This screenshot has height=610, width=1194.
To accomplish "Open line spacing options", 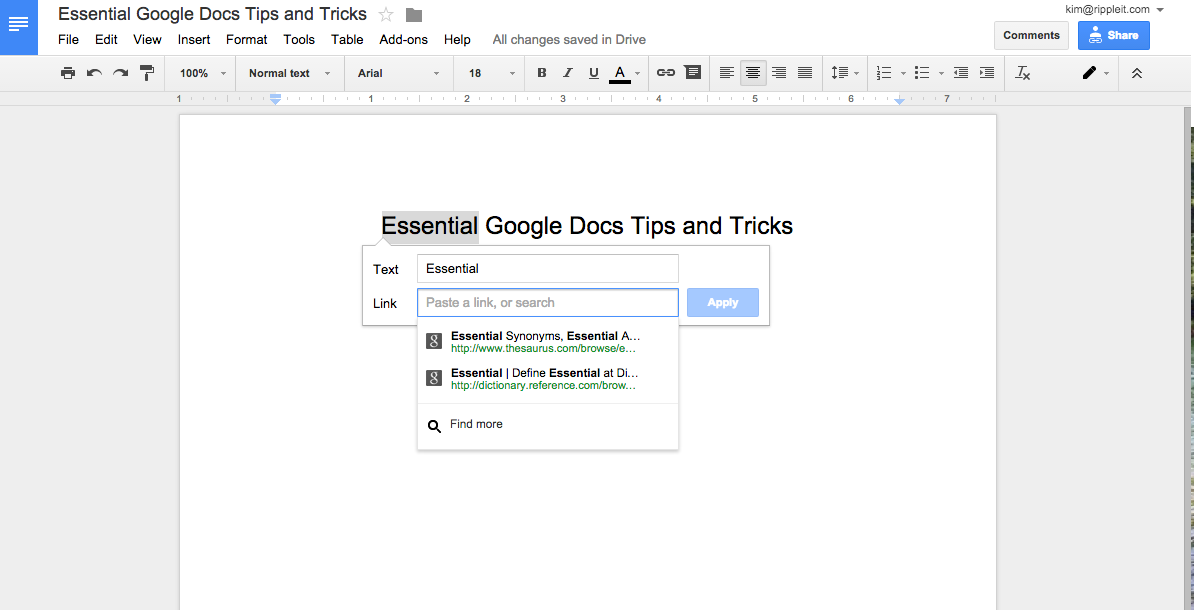I will pyautogui.click(x=844, y=73).
